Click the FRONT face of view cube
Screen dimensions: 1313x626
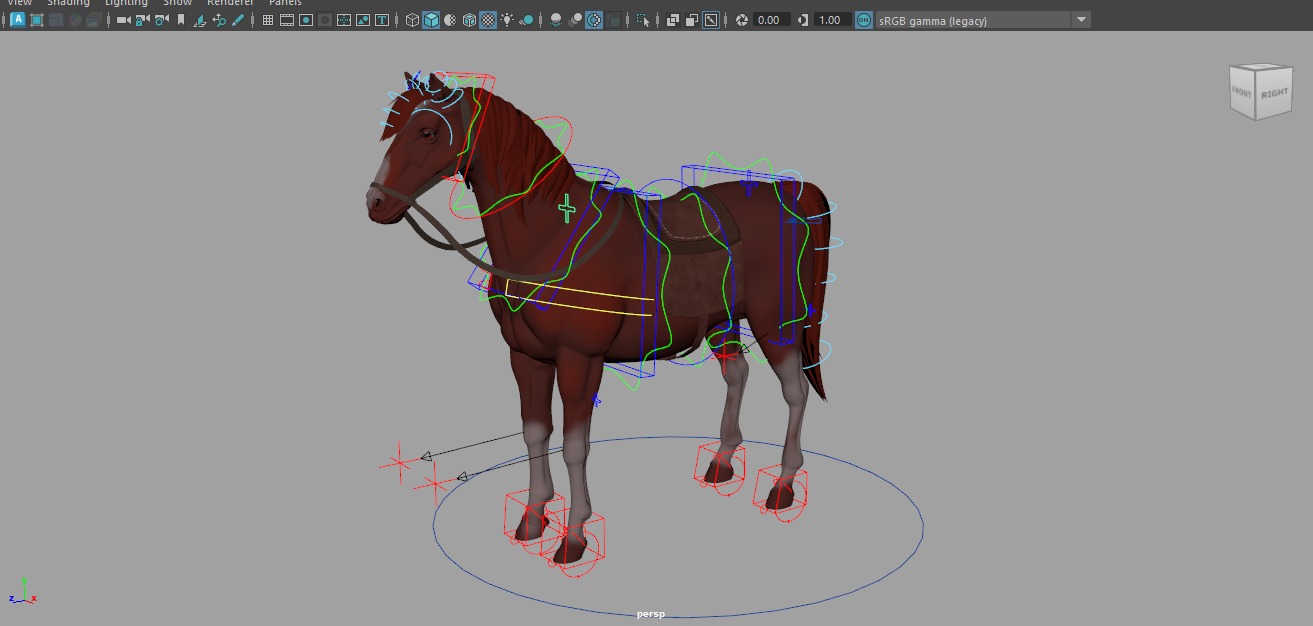pyautogui.click(x=1241, y=93)
